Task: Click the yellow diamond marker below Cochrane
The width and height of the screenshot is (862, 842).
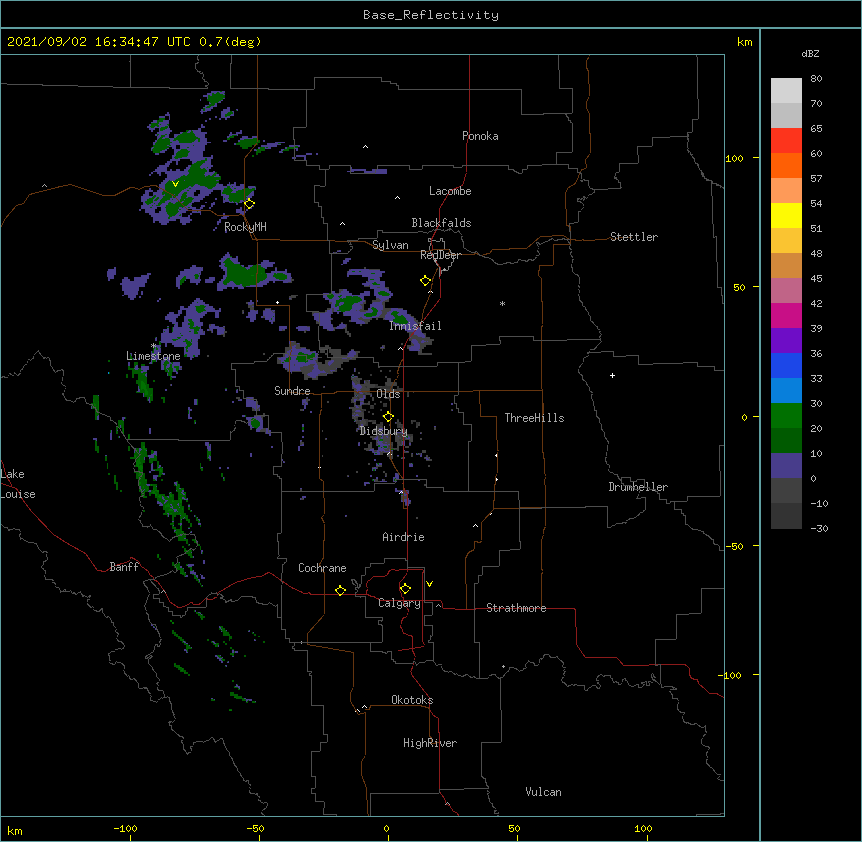Action: pos(340,590)
